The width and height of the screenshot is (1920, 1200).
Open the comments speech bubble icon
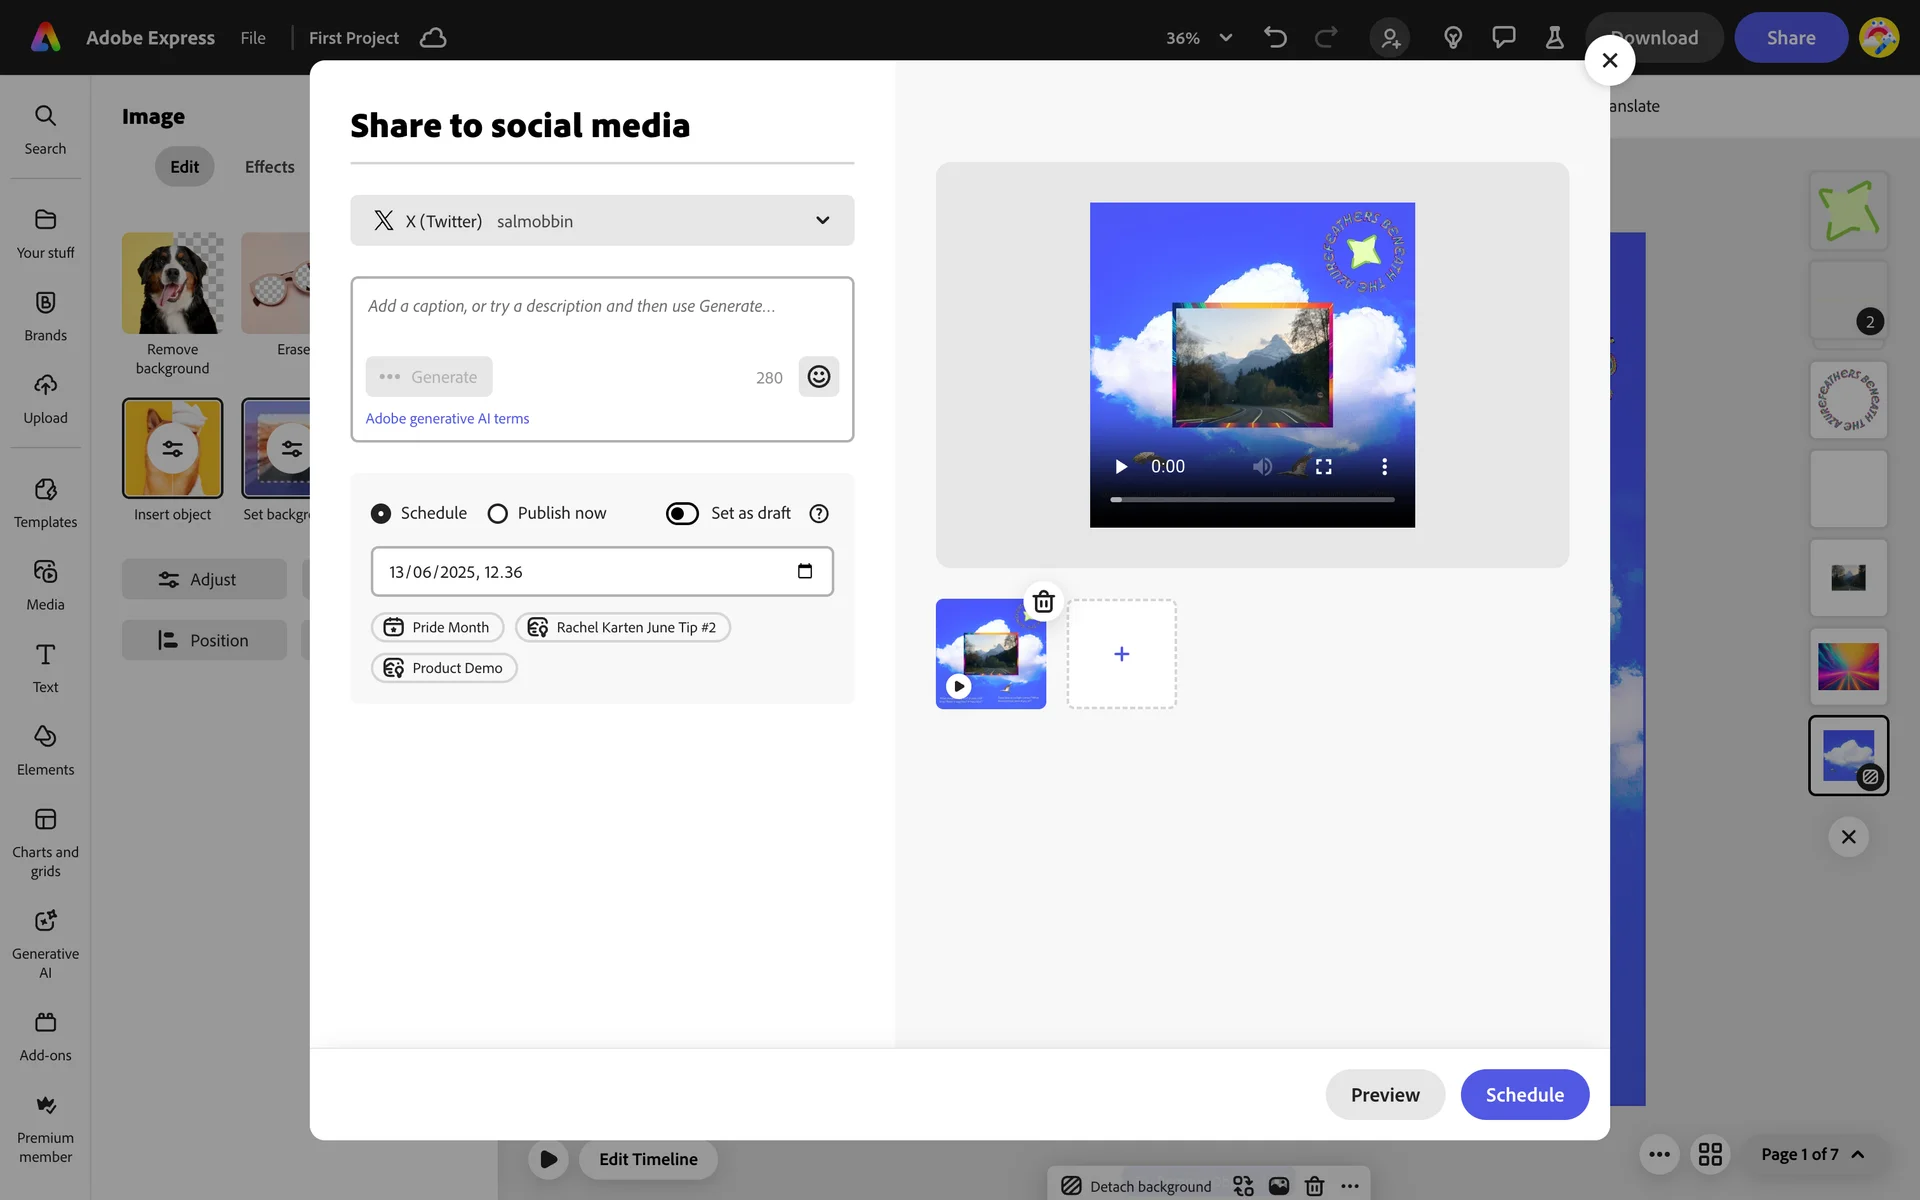[1503, 38]
